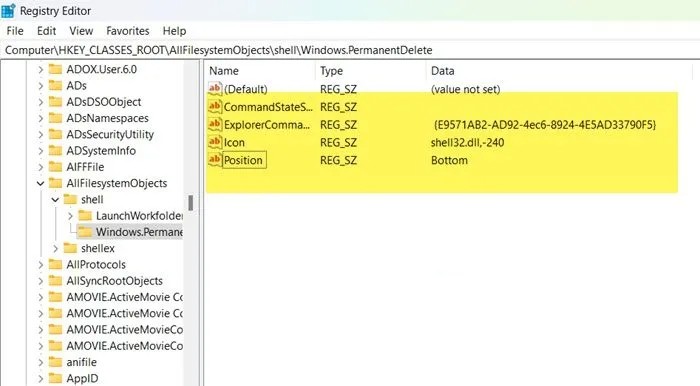The width and height of the screenshot is (700, 386).
Task: Click the Position value's string icon
Action: click(x=215, y=160)
